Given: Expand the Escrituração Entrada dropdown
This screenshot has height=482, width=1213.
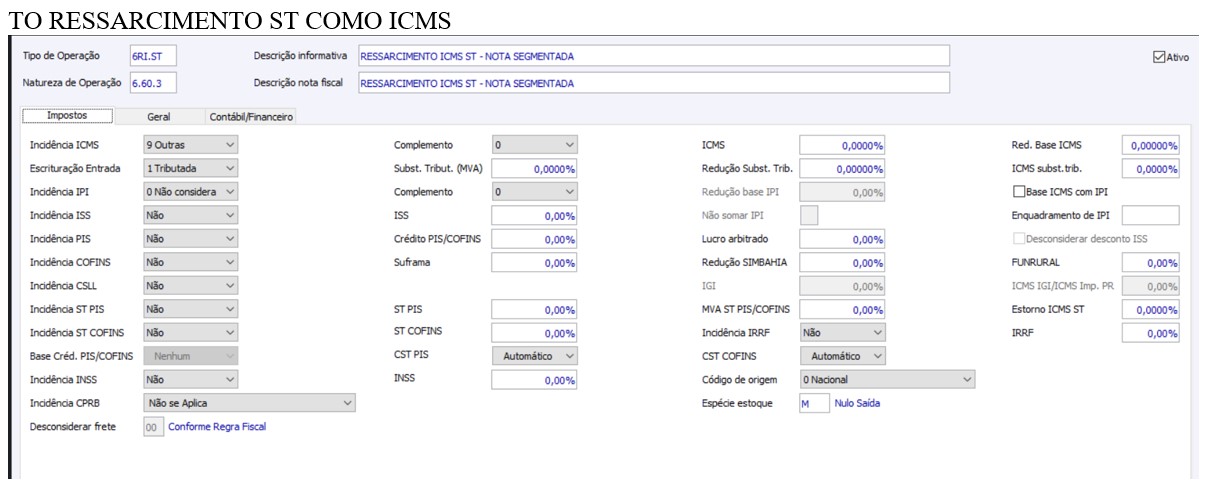Looking at the screenshot, I should click(x=191, y=169).
